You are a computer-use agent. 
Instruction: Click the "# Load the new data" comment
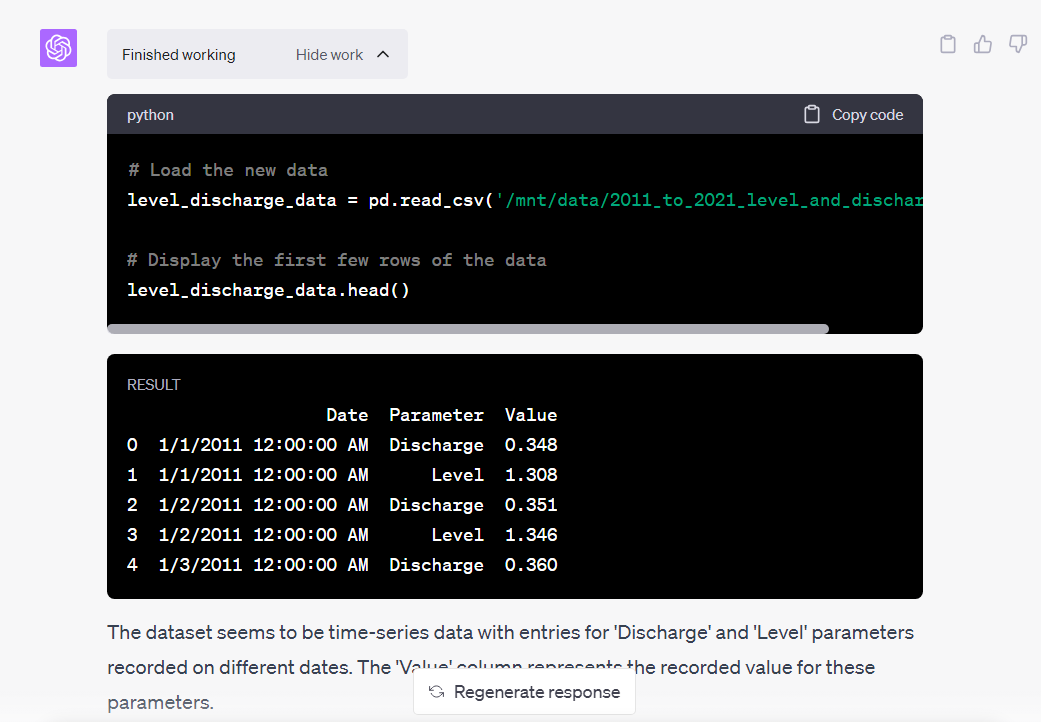pyautogui.click(x=227, y=170)
